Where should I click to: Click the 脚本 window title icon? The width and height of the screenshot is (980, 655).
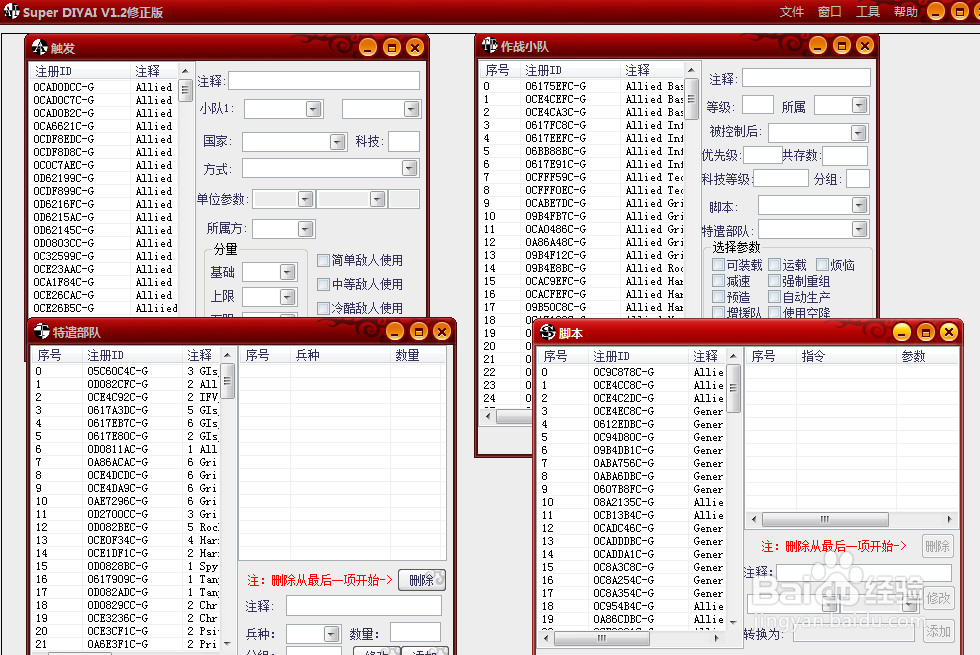548,331
